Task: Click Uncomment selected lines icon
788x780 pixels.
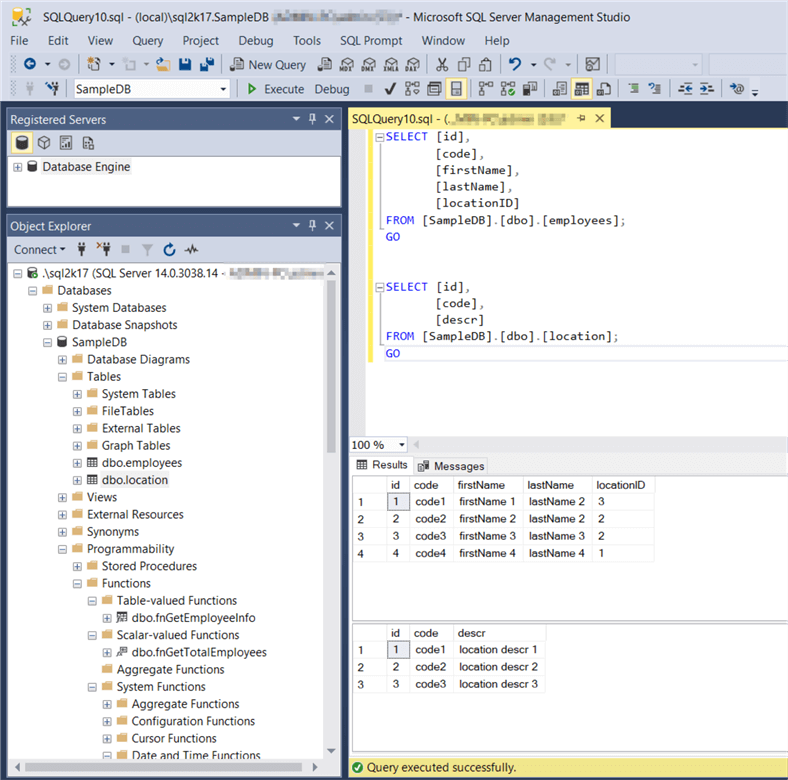Action: [655, 89]
